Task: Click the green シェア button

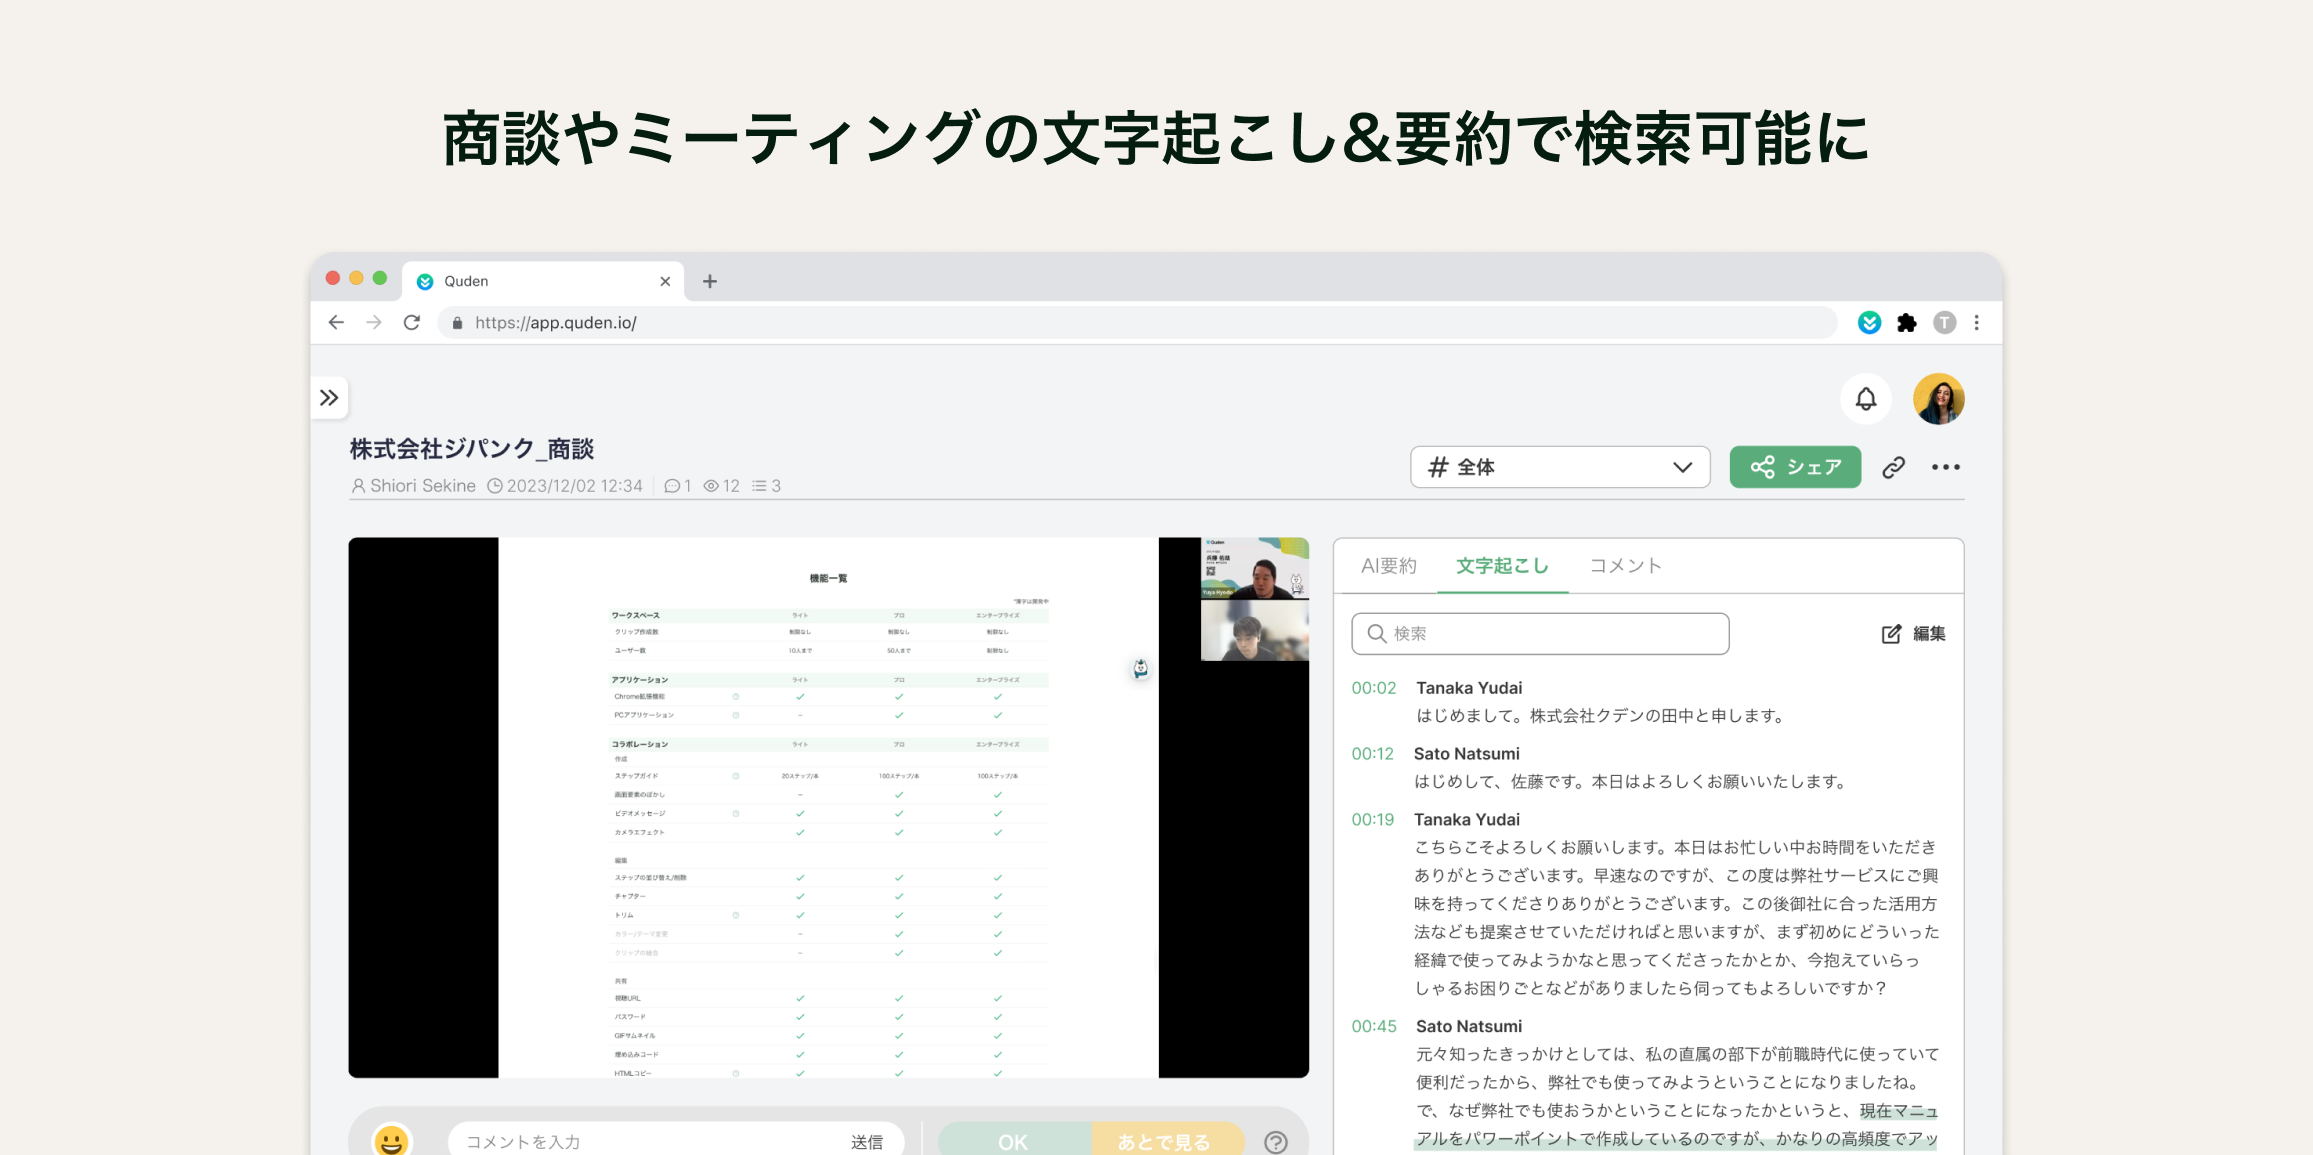Action: (x=1795, y=467)
